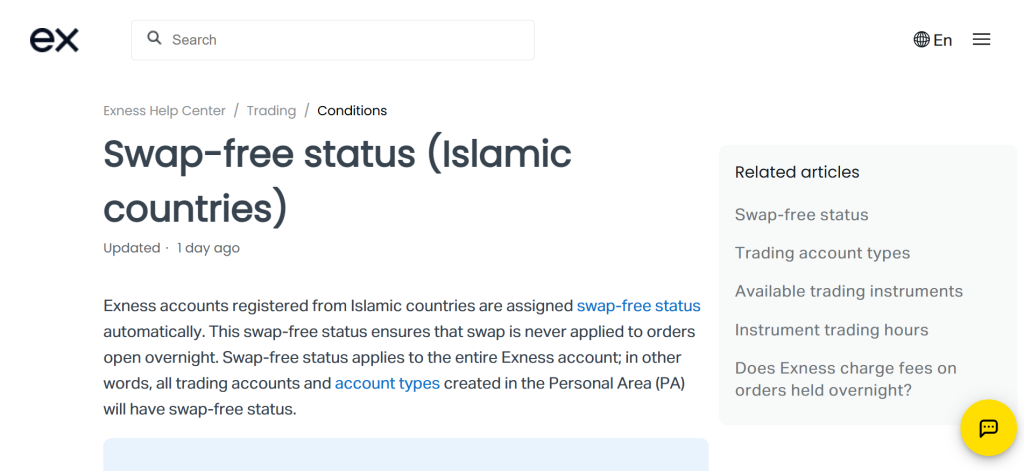1024x471 pixels.
Task: Click the Exness logo icon
Action: 54,40
